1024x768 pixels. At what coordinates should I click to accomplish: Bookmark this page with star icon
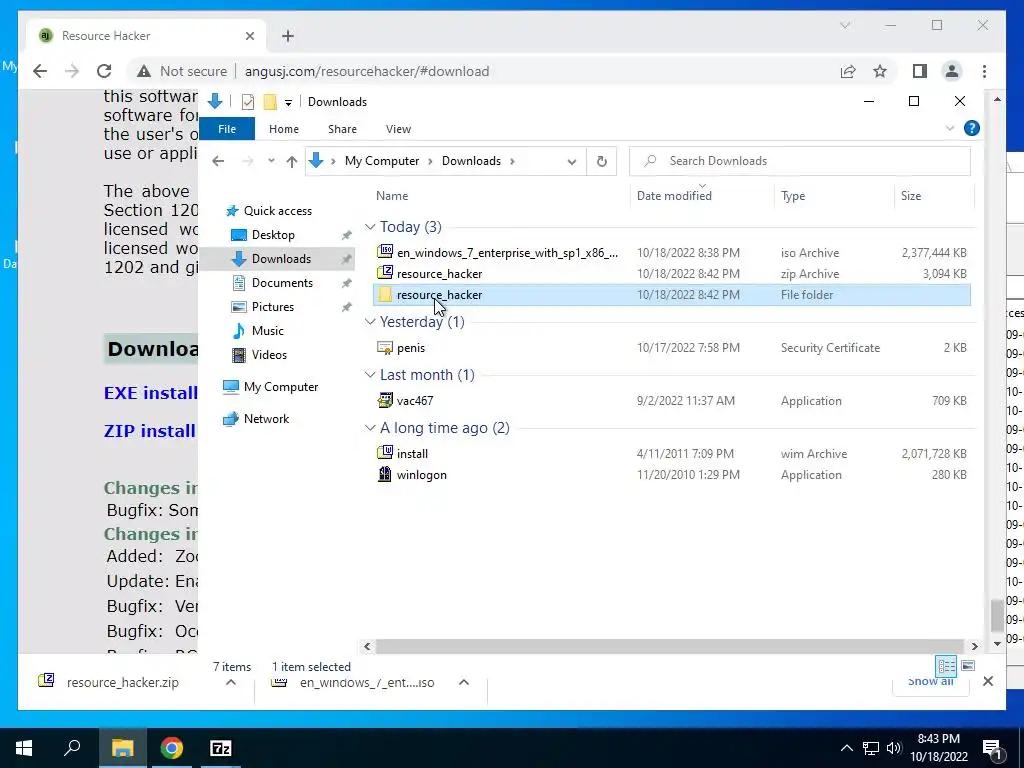click(x=880, y=71)
